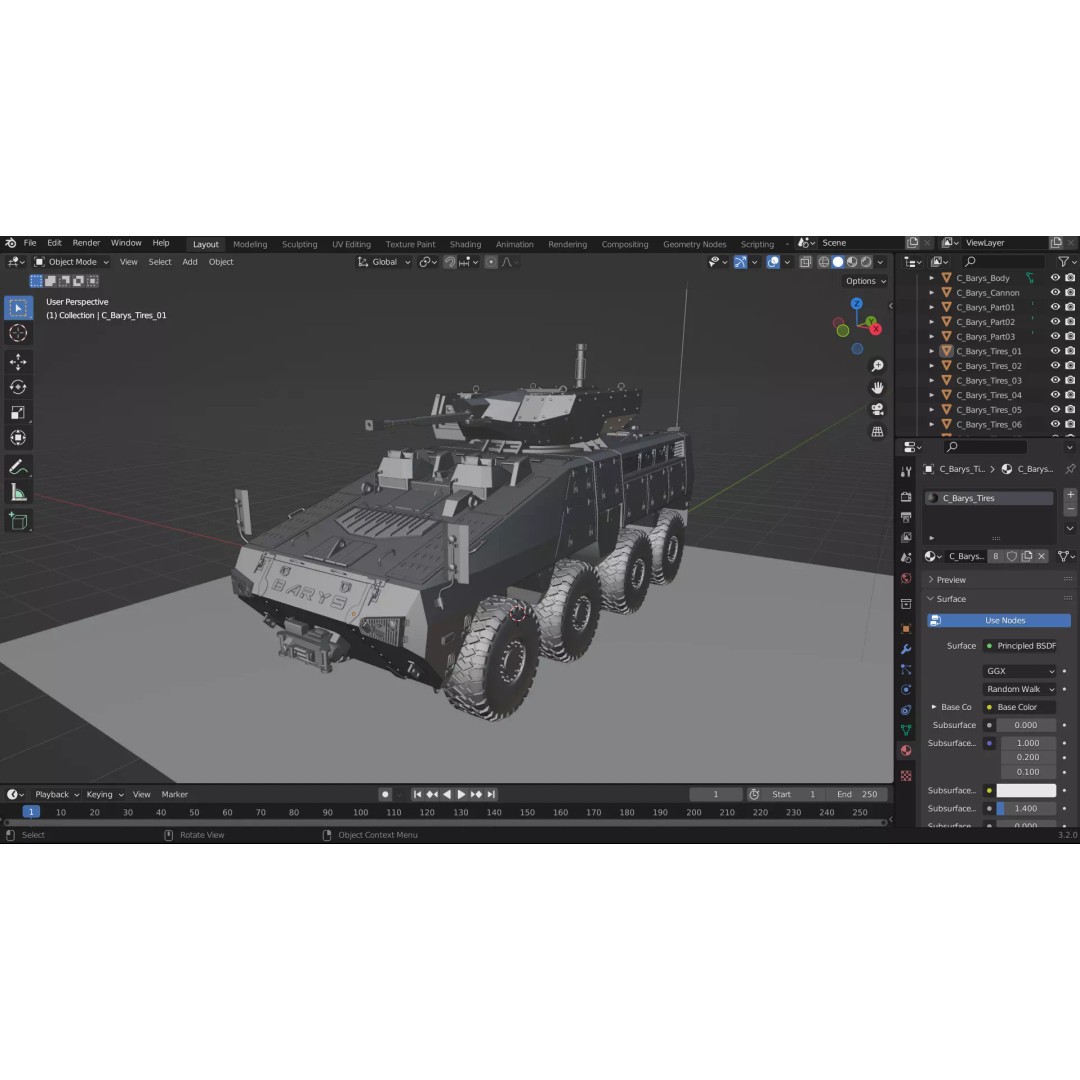The image size is (1080, 1080).
Task: Open the viewport Add menu
Action: point(189,262)
